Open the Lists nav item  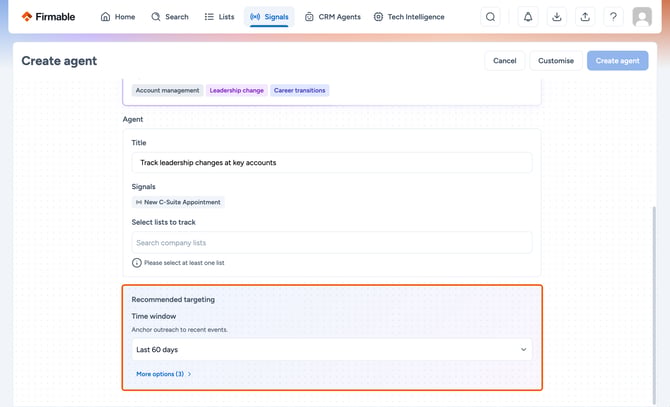pyautogui.click(x=219, y=17)
